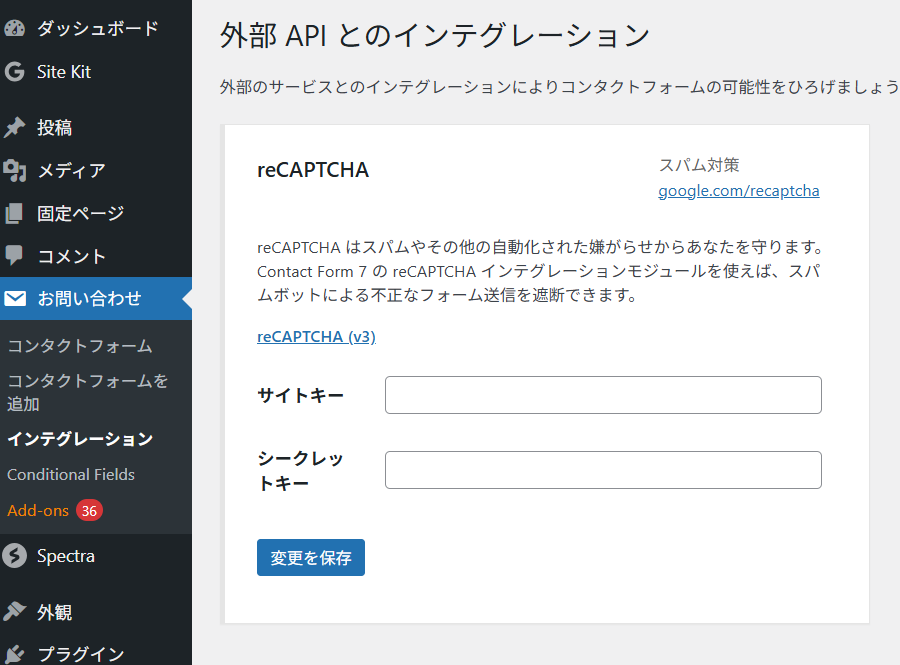
Task: Open the コンタクトフォーム submenu item
Action: coord(80,346)
